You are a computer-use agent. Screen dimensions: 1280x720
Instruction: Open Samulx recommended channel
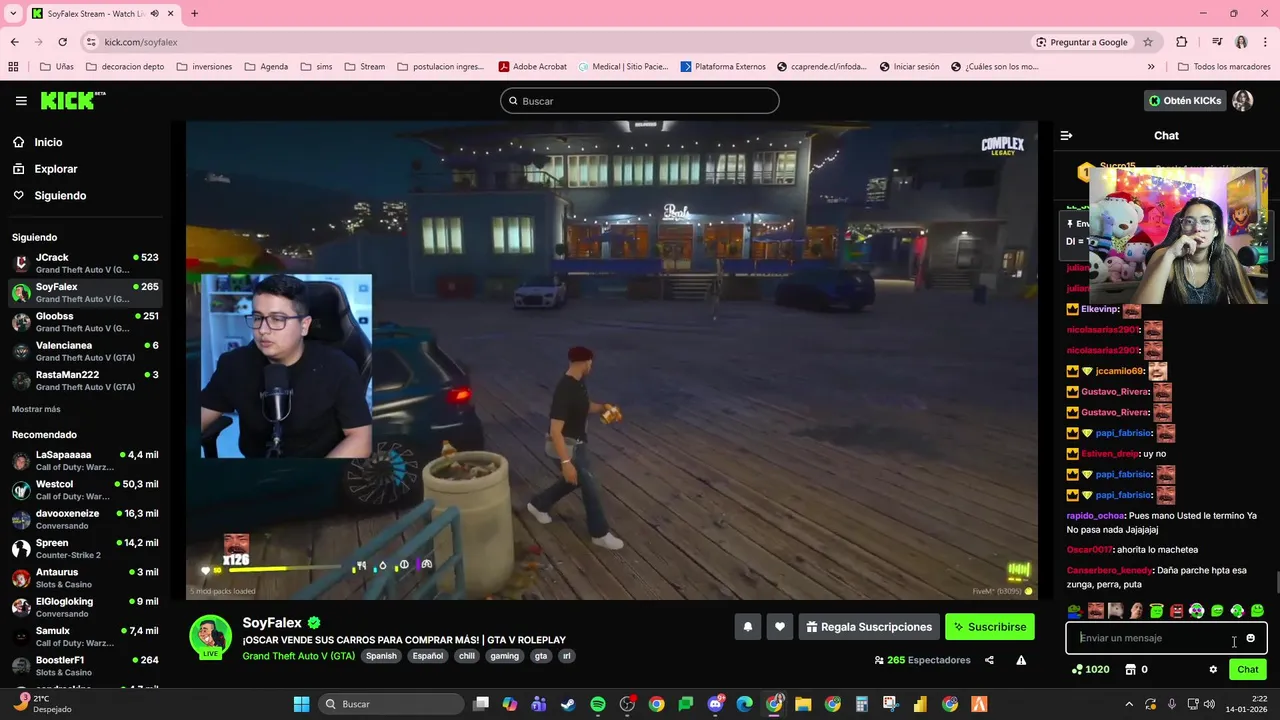click(85, 636)
